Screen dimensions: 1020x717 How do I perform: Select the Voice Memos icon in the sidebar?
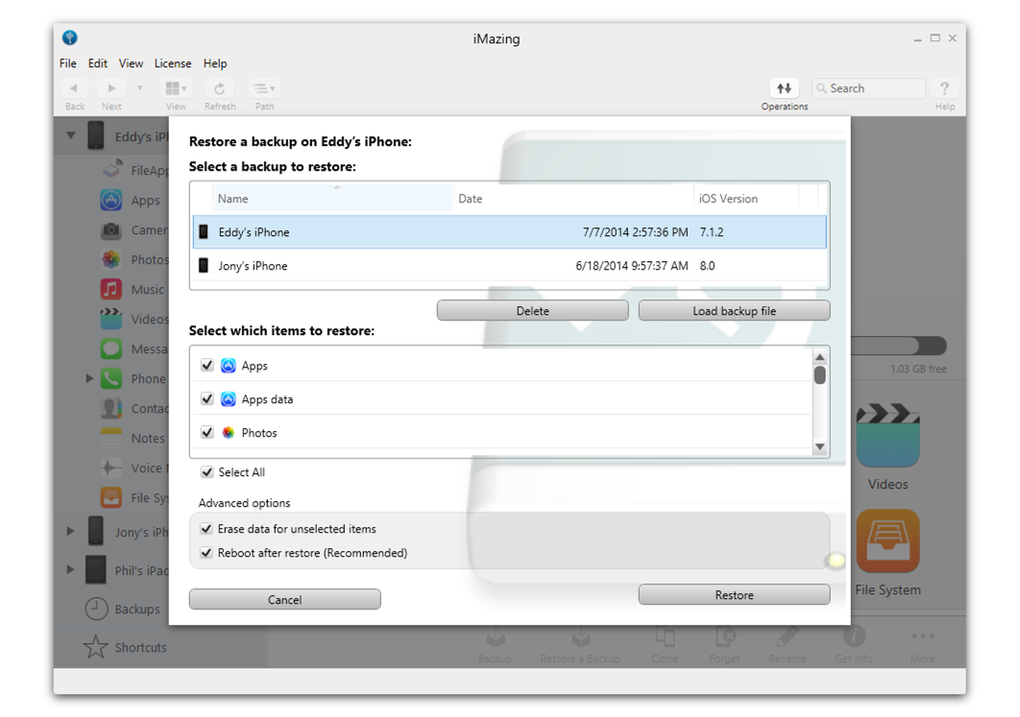pos(111,468)
